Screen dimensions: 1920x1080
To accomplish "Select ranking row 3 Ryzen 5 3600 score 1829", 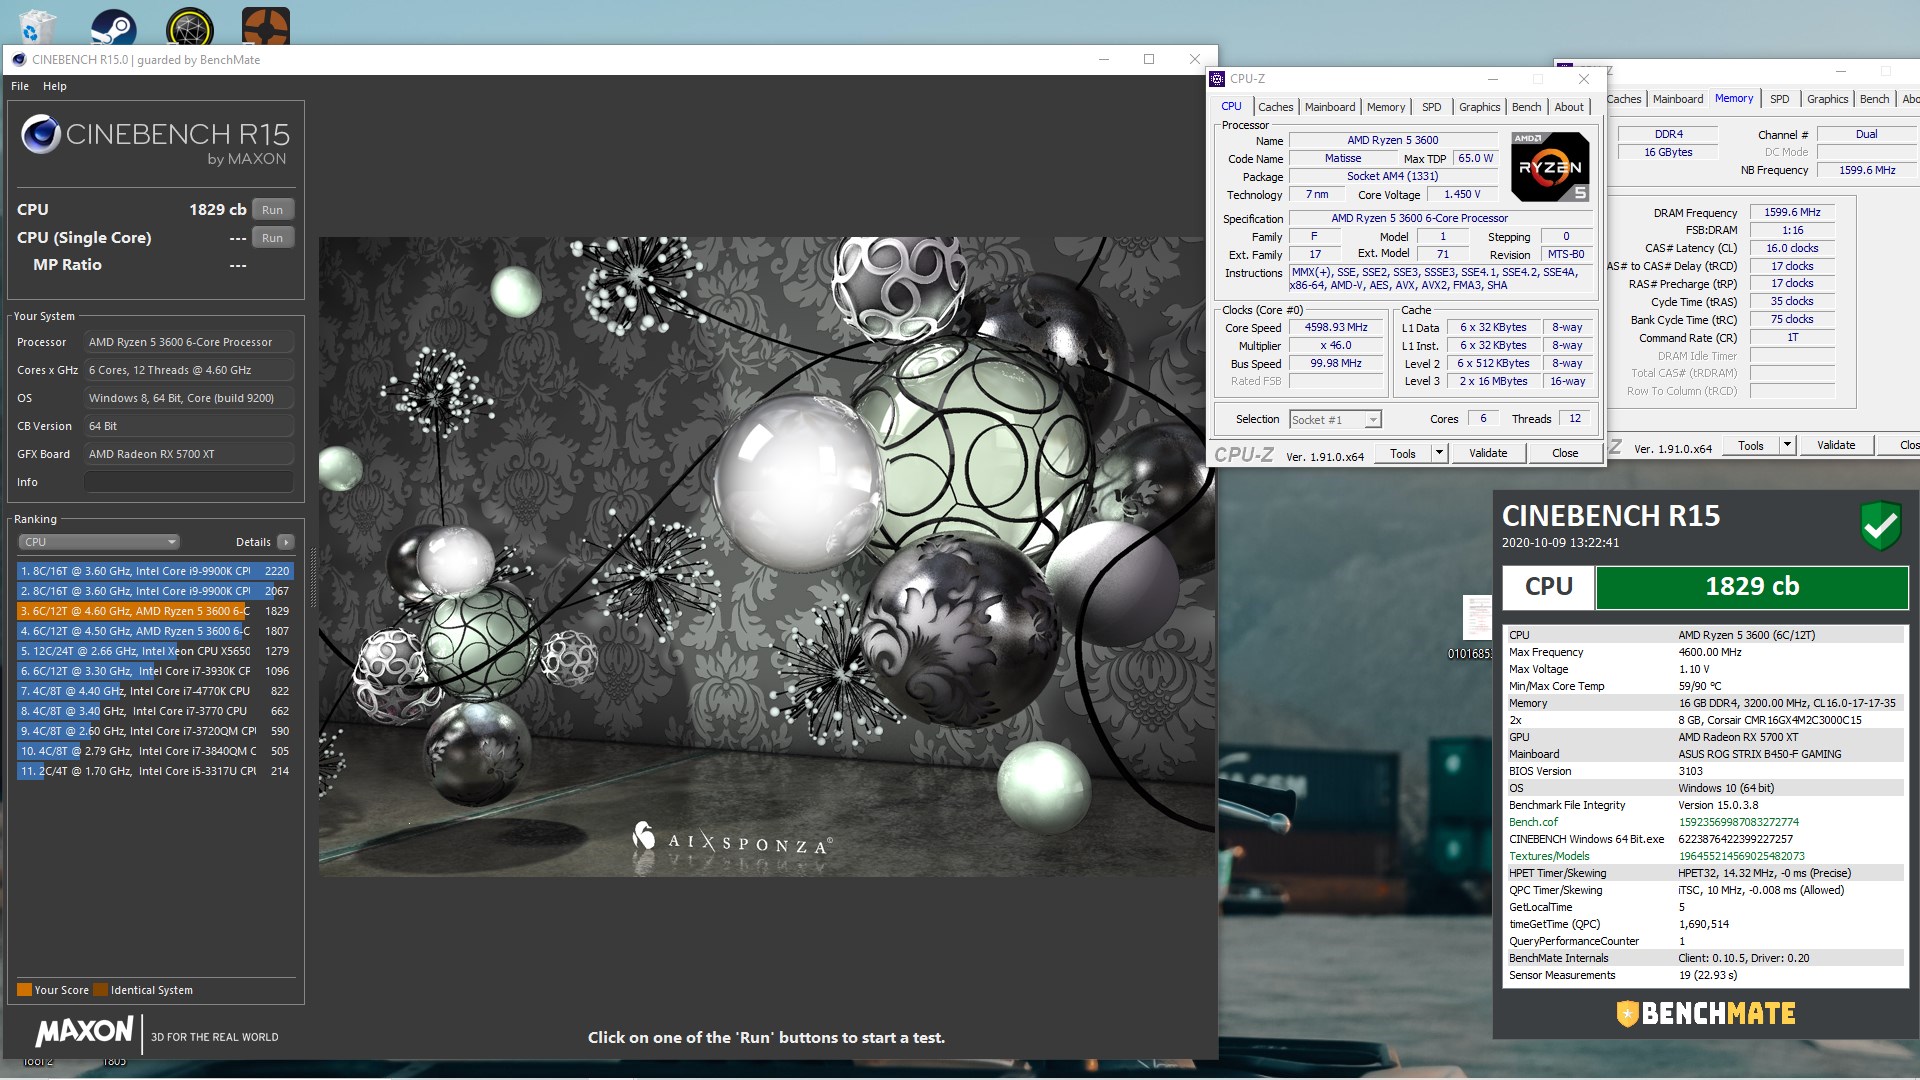I will click(x=155, y=611).
